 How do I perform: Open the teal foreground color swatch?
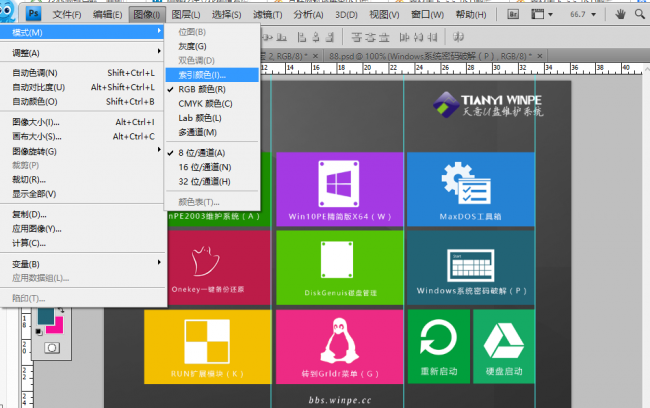tap(46, 316)
